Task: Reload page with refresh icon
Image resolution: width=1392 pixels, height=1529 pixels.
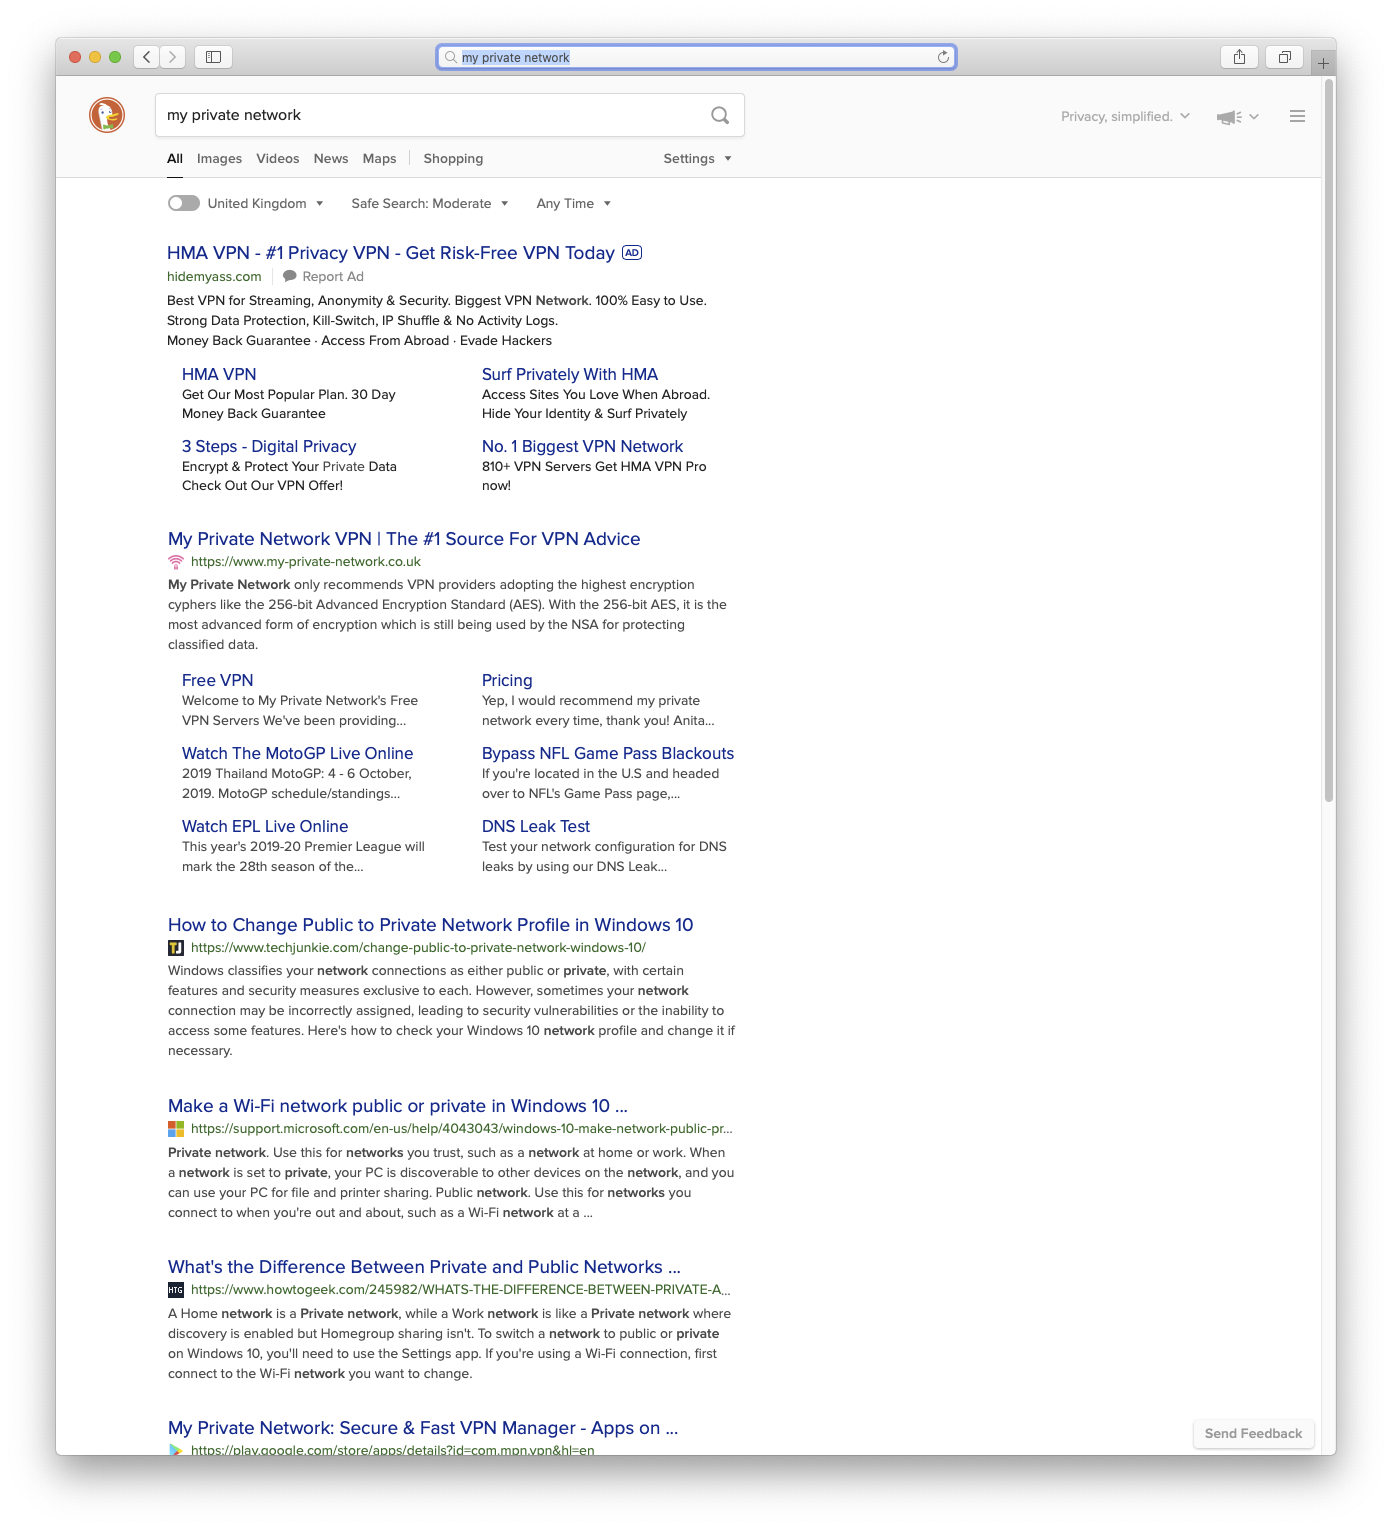Action: (943, 57)
